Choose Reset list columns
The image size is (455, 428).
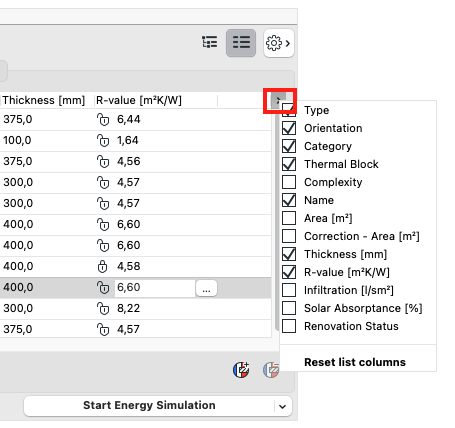(x=355, y=362)
